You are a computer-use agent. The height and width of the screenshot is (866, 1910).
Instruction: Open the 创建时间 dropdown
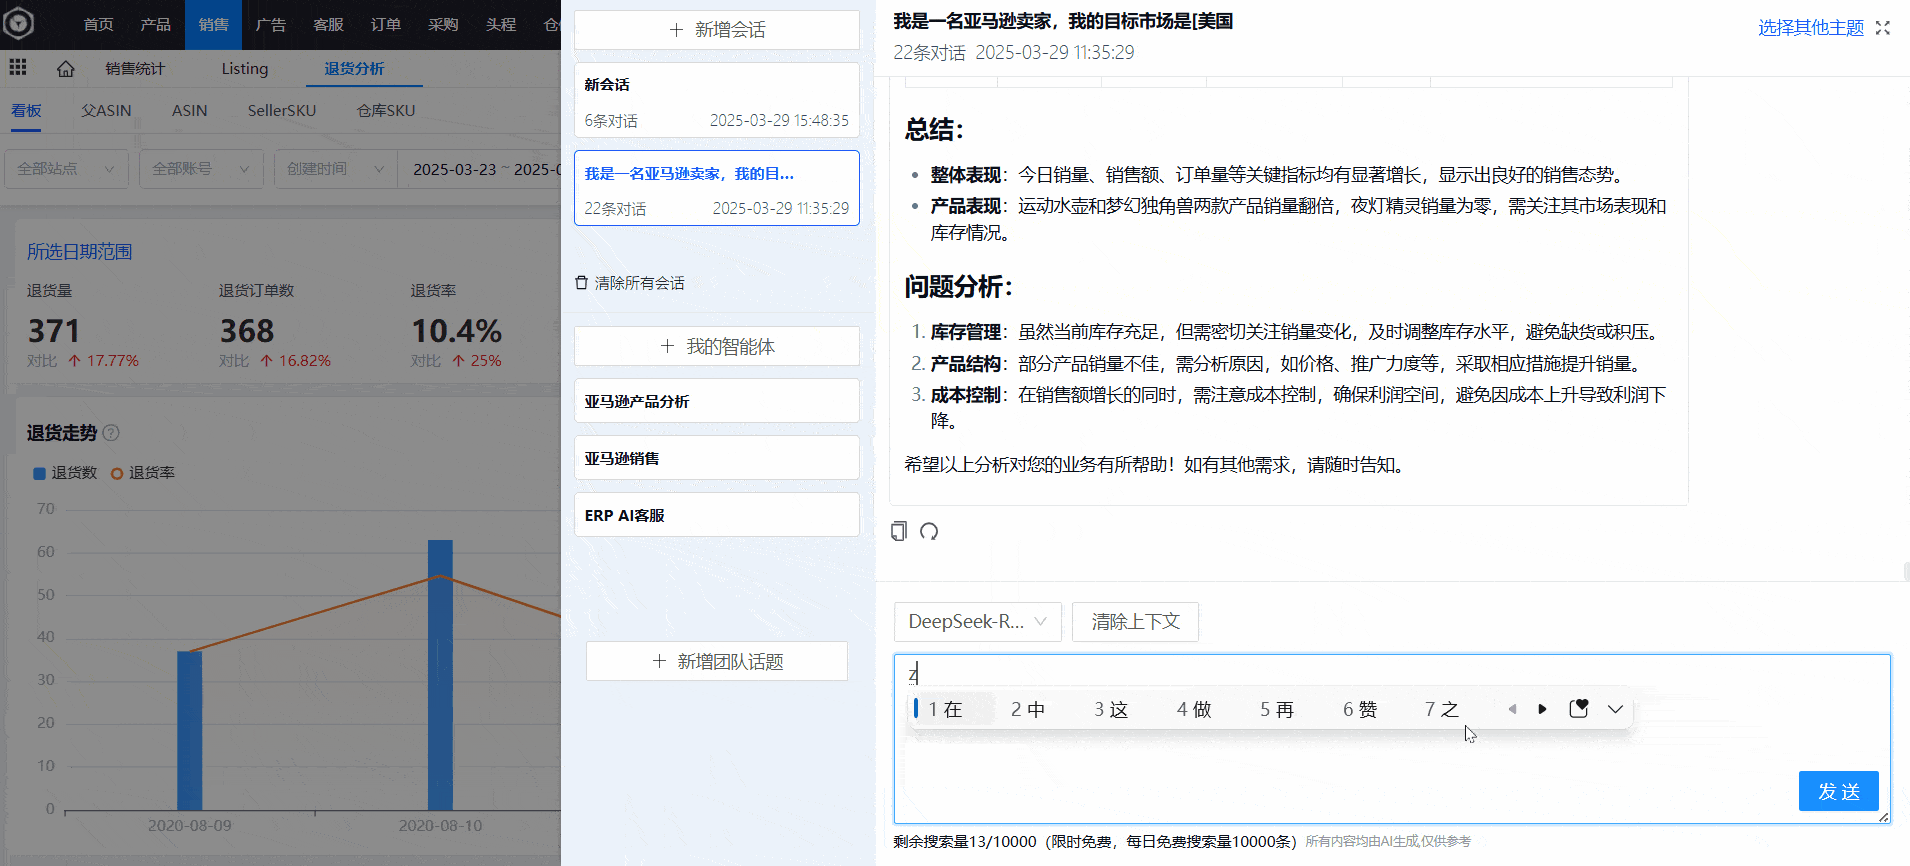click(336, 169)
